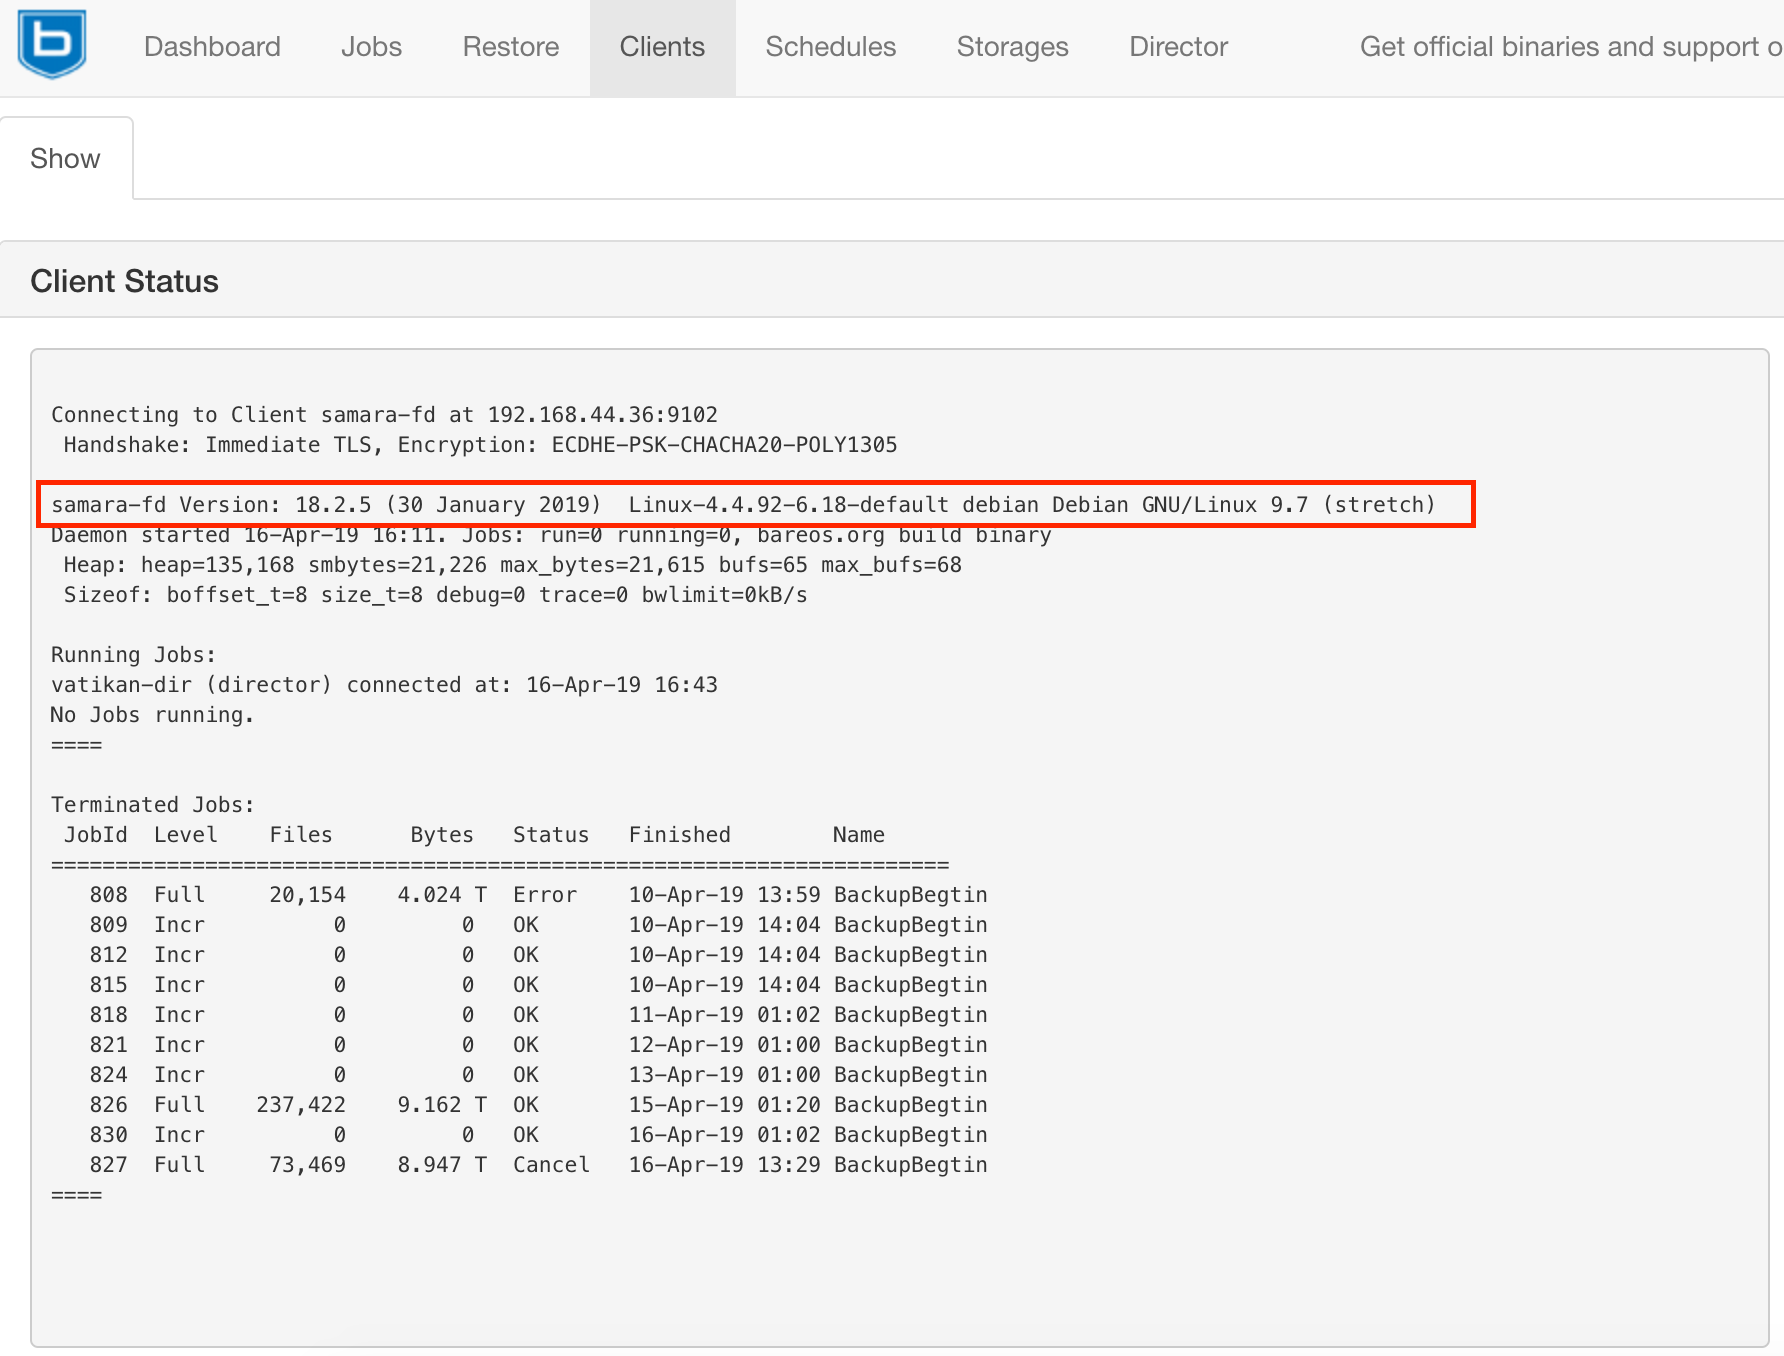Screen dimensions: 1784x1356
Task: Go to the Jobs section
Action: tap(371, 47)
